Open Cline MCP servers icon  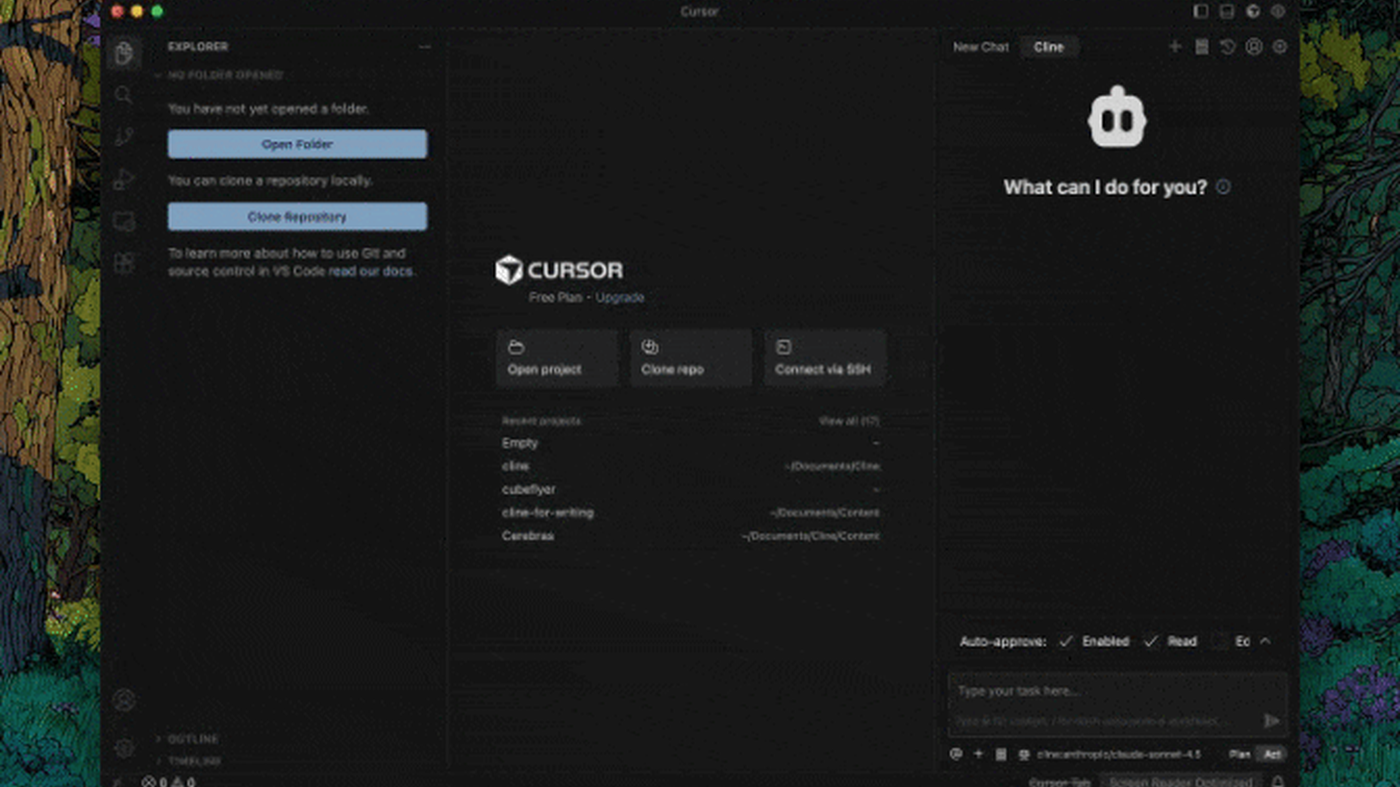pos(1202,47)
